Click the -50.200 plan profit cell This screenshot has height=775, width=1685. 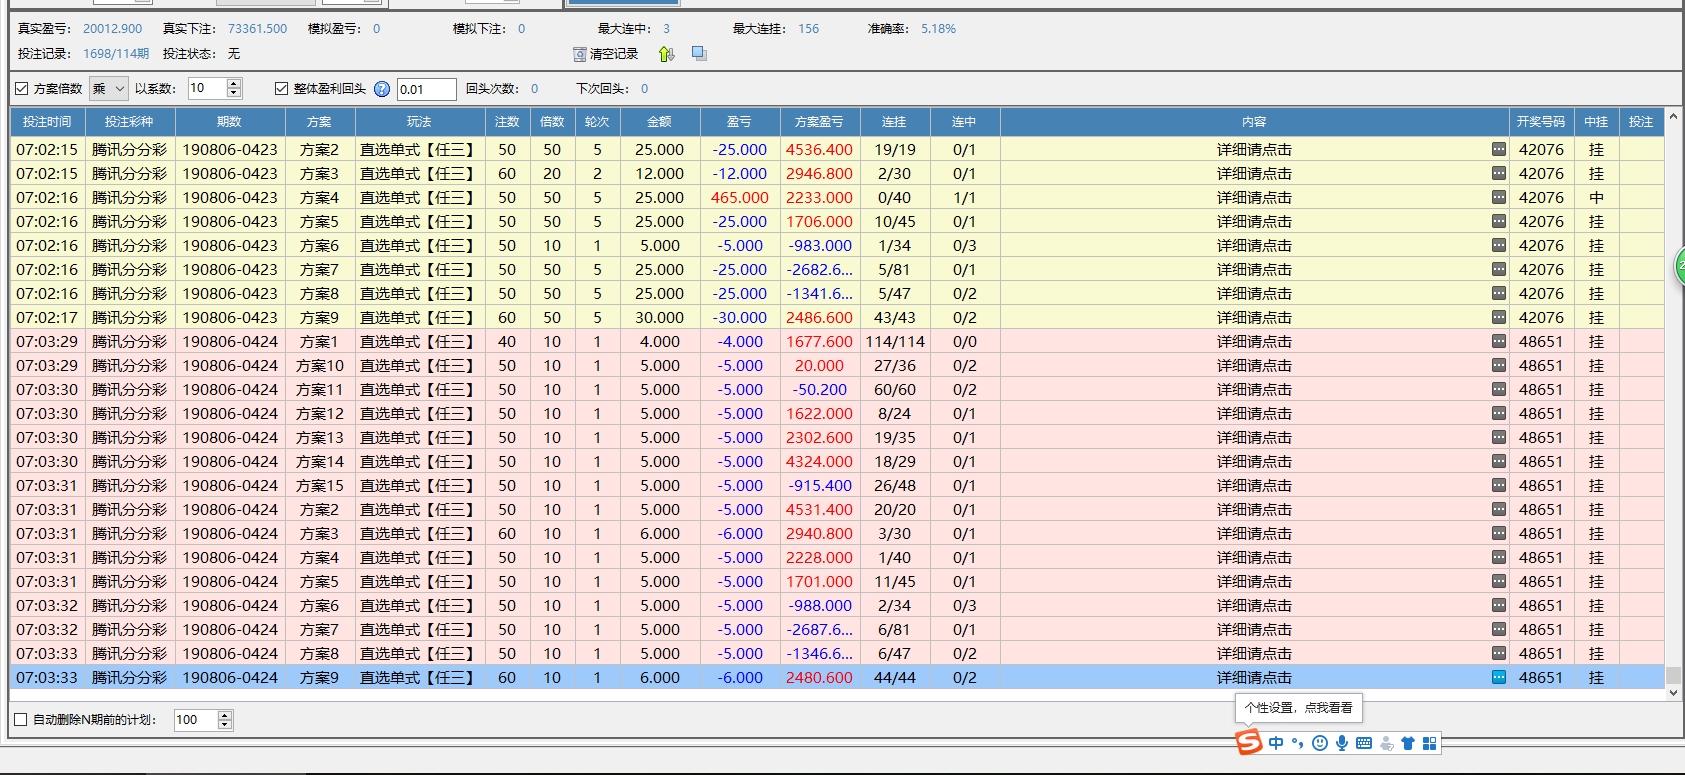coord(819,389)
